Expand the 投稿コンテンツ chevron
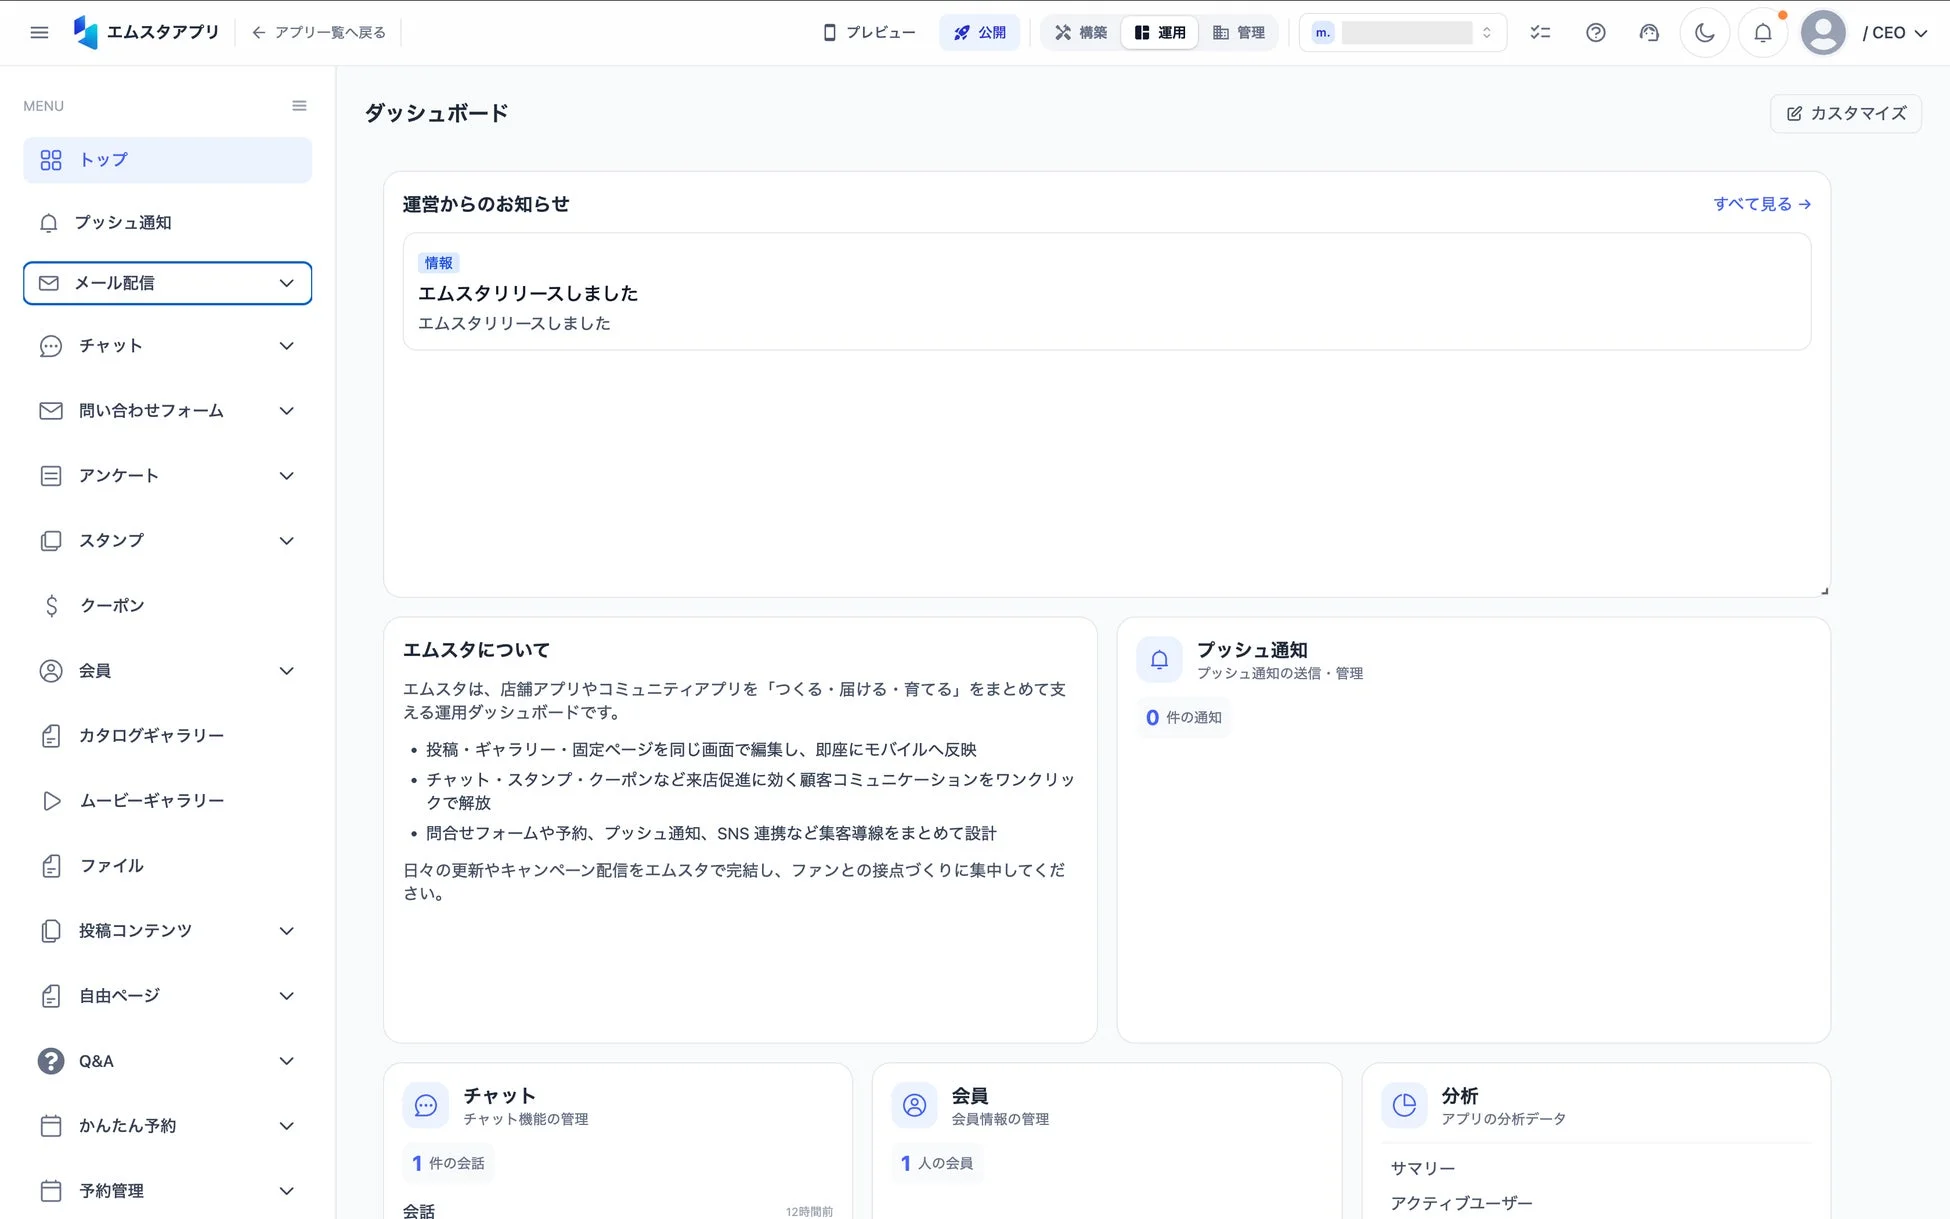The width and height of the screenshot is (1950, 1219). point(287,931)
